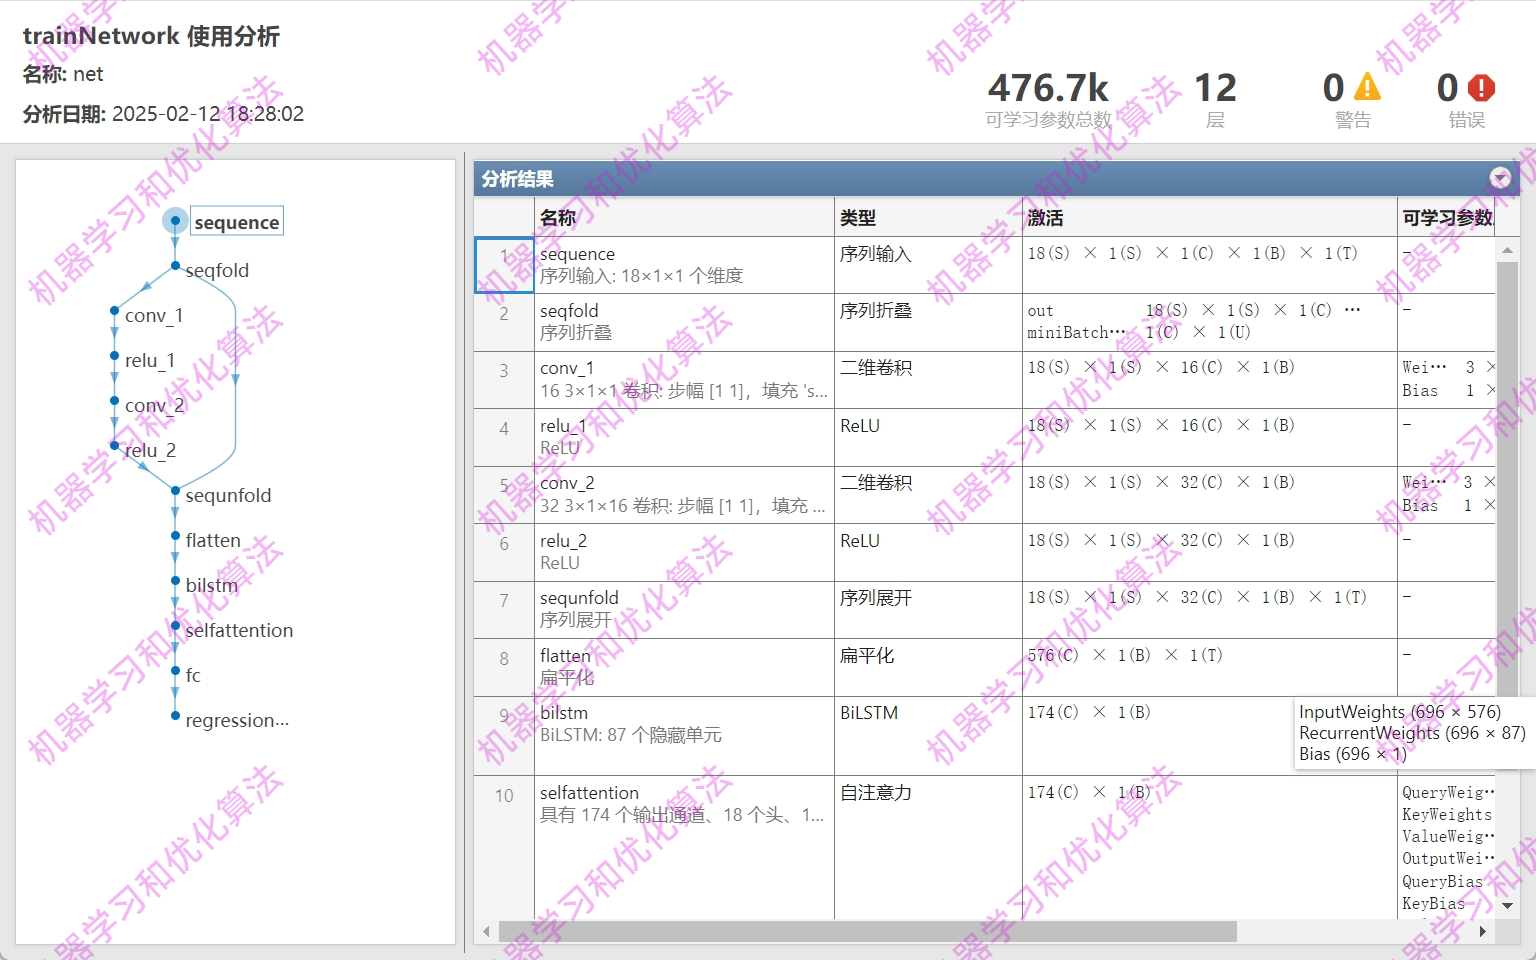Click the 激活 column header

pos(1044,217)
